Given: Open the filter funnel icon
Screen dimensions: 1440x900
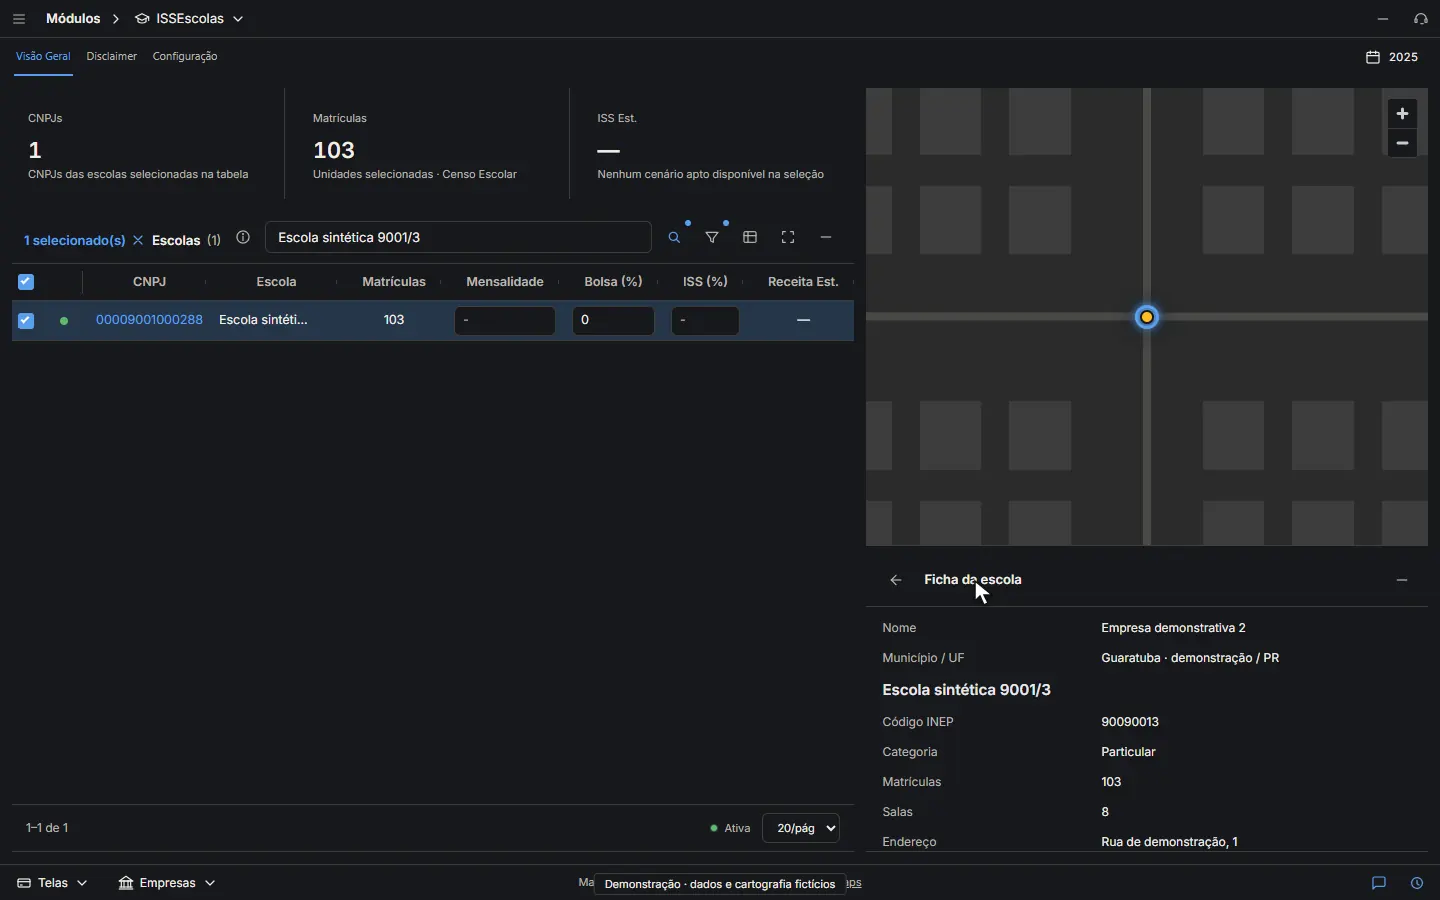Looking at the screenshot, I should [x=713, y=238].
